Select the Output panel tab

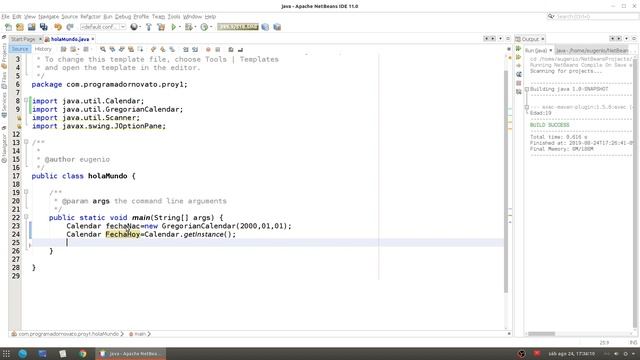[x=530, y=39]
